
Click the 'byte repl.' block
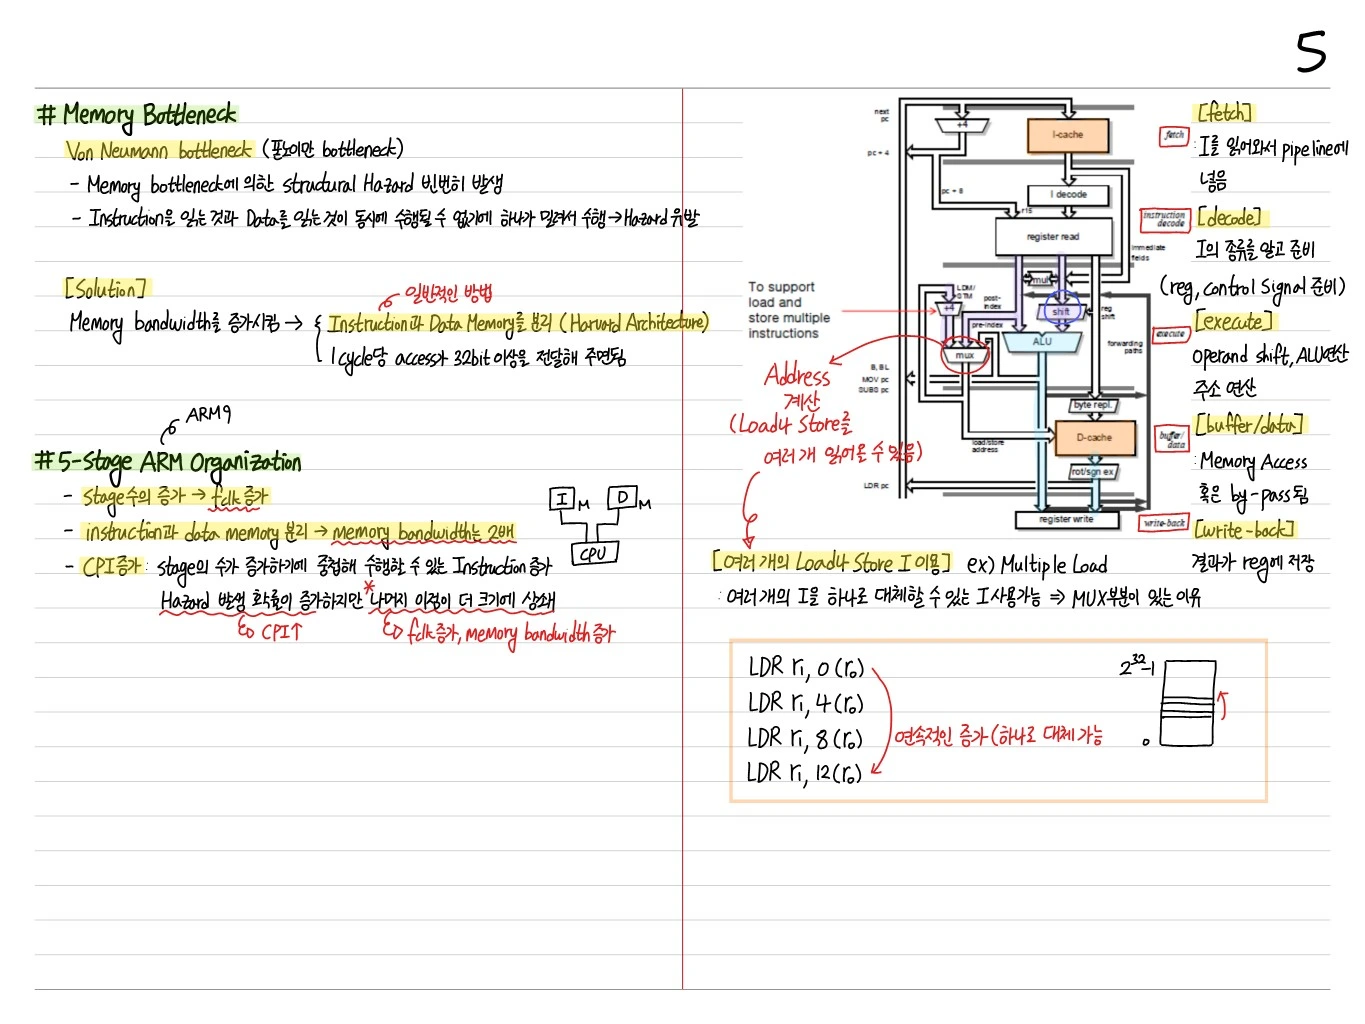click(1092, 406)
